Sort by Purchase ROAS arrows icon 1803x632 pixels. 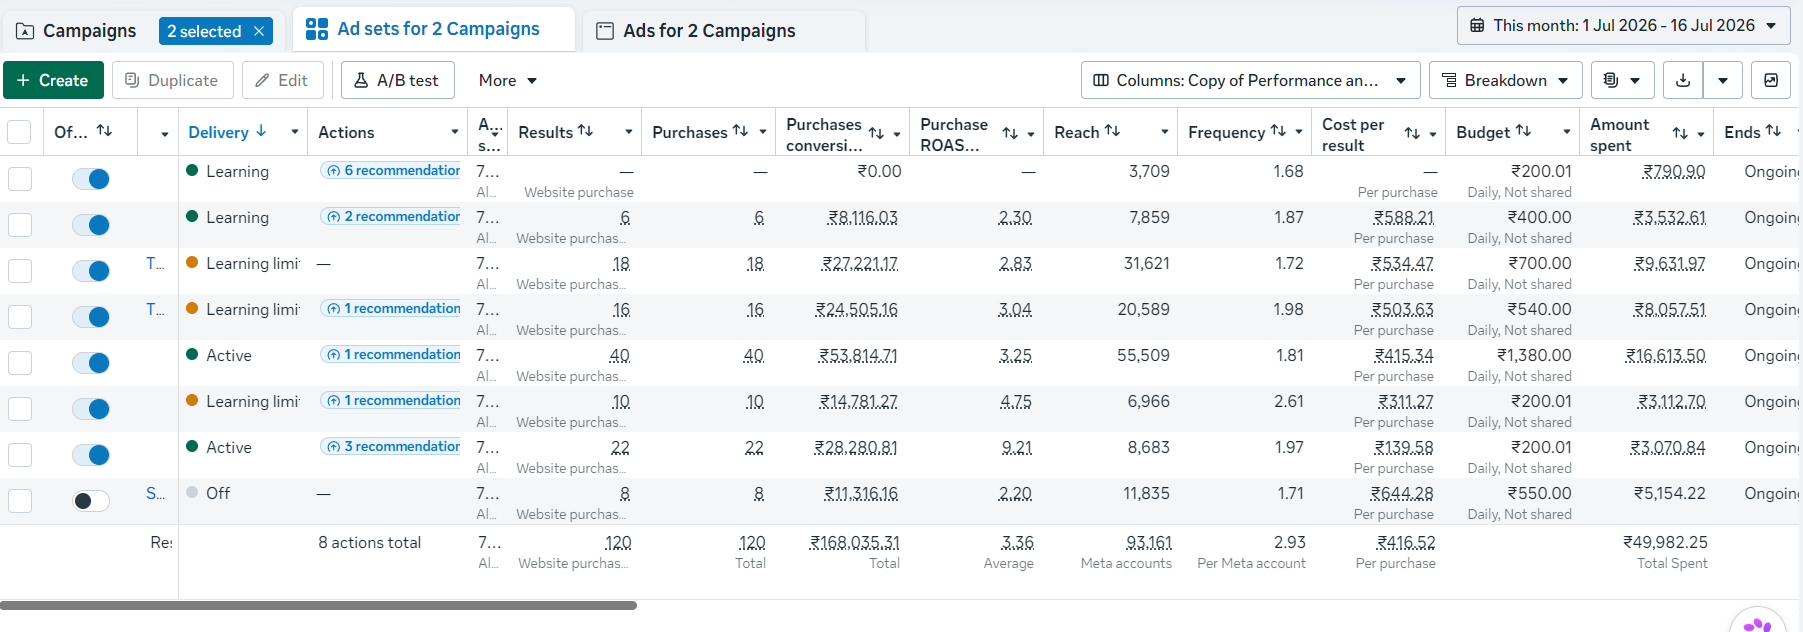tap(1010, 133)
